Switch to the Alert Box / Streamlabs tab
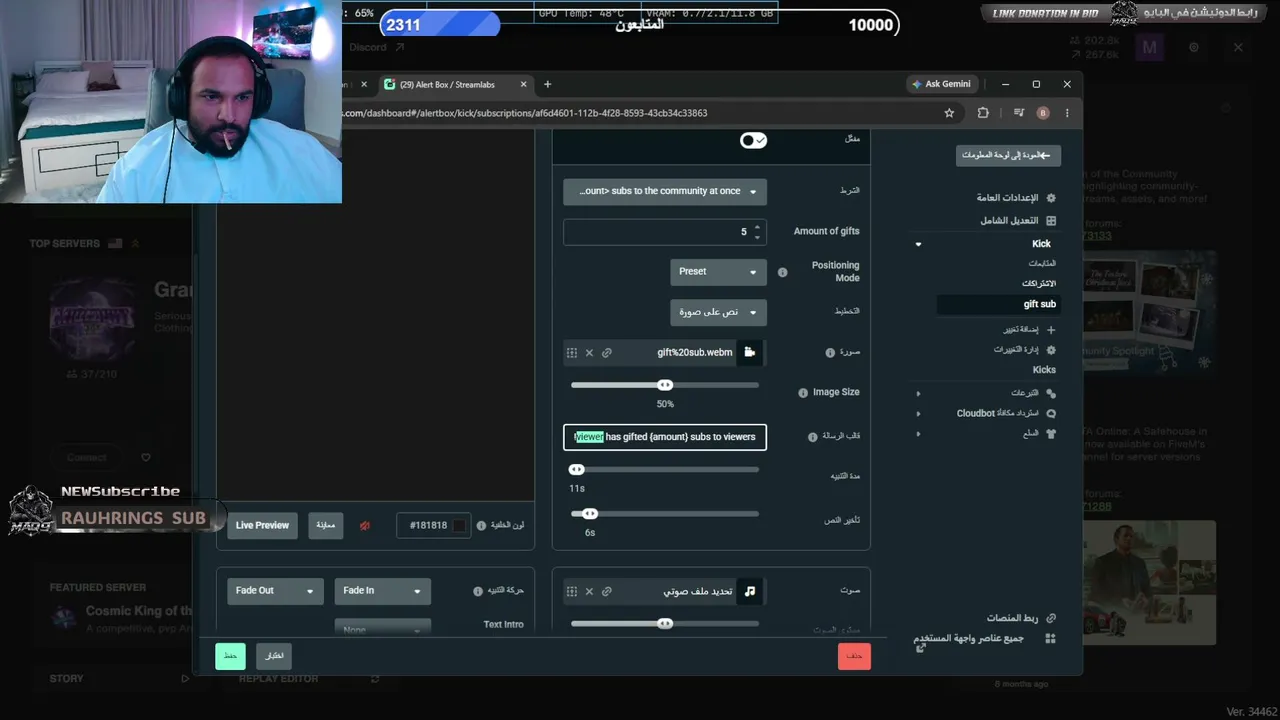Screen dimensions: 1280x720 point(456,85)
